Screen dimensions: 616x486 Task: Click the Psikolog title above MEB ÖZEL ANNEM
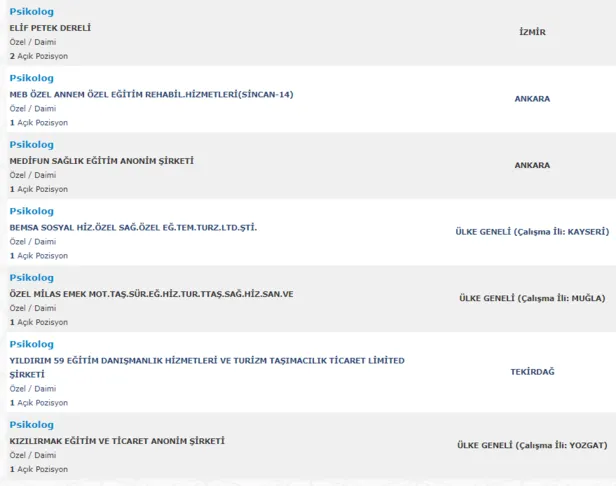pos(31,78)
